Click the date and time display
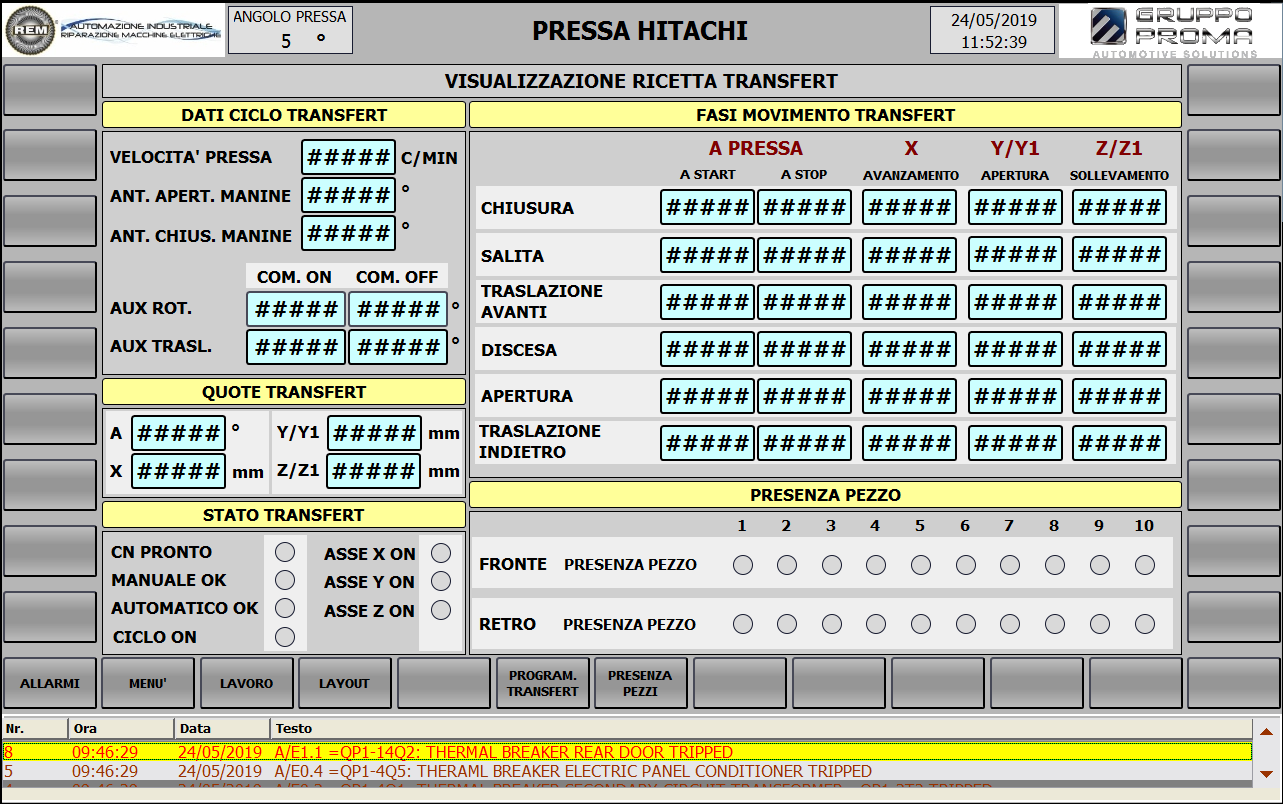This screenshot has height=804, width=1283. pos(993,30)
